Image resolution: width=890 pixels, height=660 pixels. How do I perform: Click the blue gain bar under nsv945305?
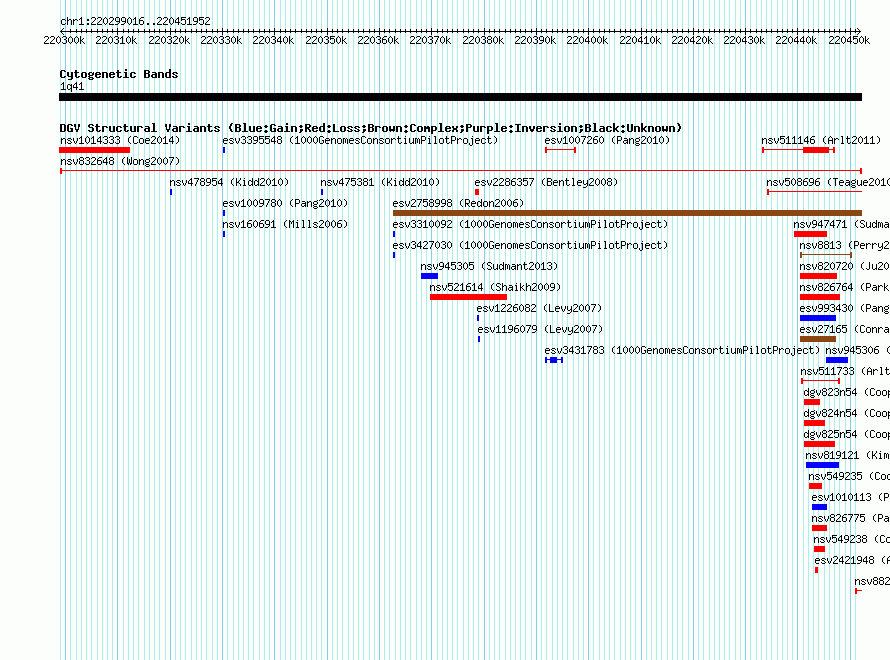pos(429,276)
